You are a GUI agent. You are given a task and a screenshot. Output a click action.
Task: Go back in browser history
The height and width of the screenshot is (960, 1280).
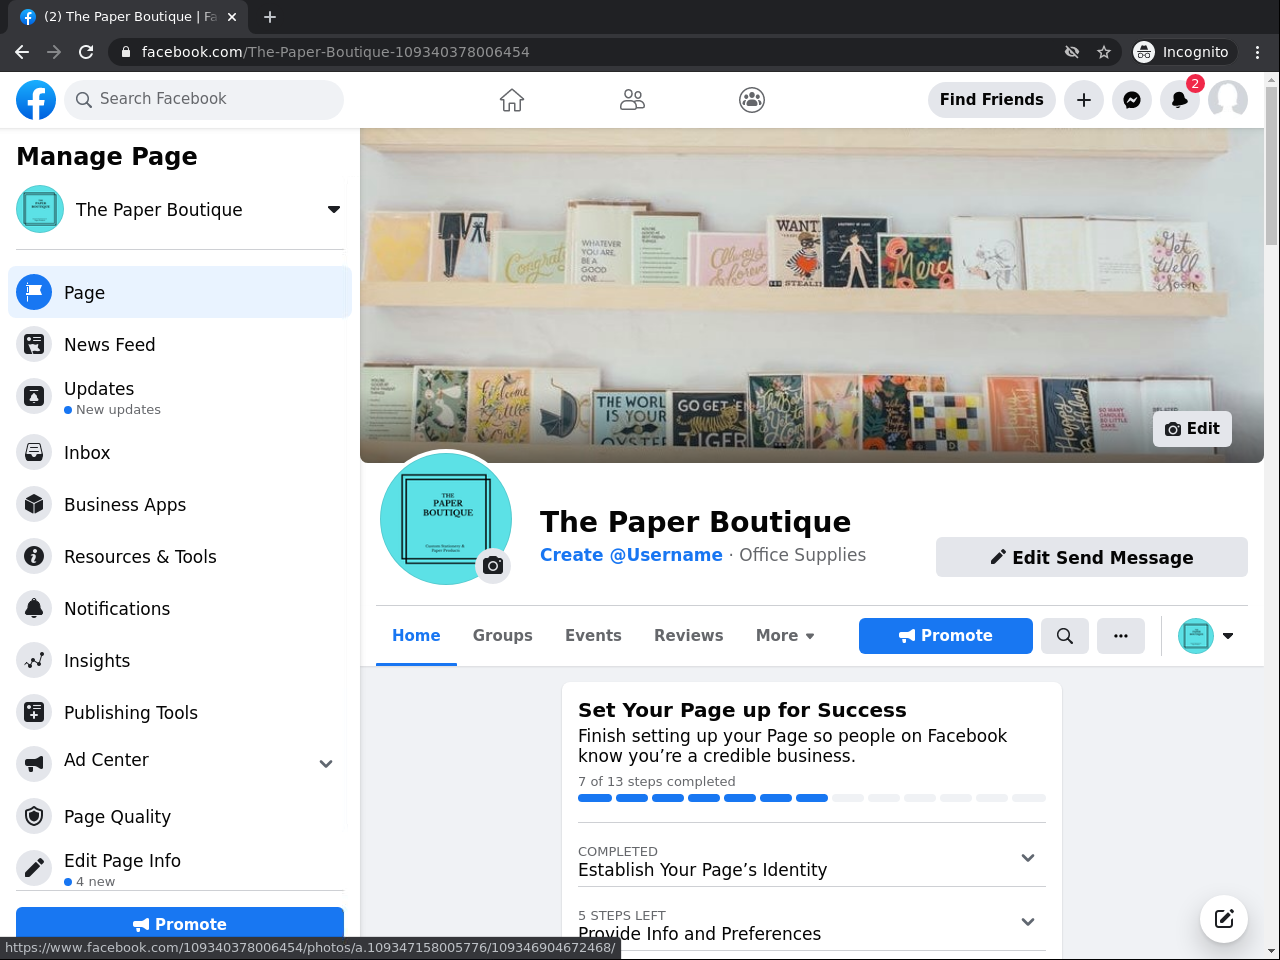click(x=22, y=52)
